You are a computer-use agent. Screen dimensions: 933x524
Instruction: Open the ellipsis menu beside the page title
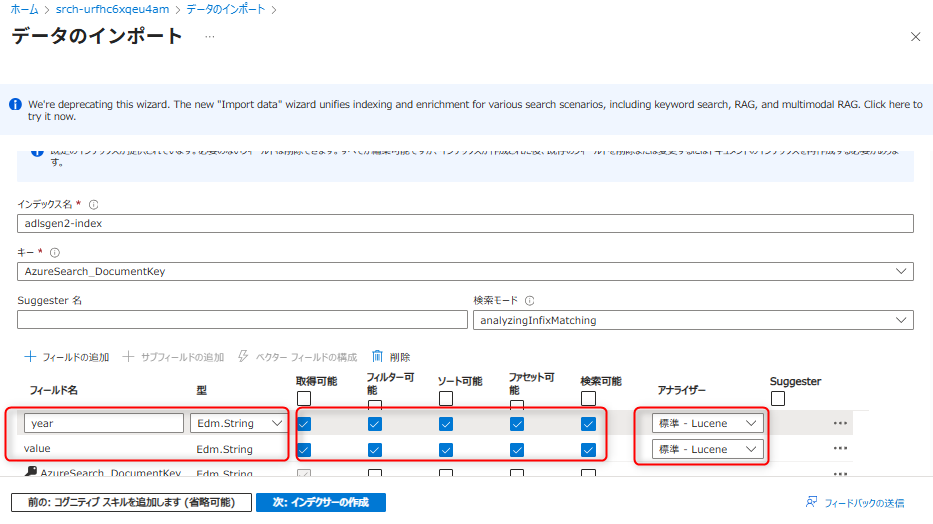(x=209, y=37)
